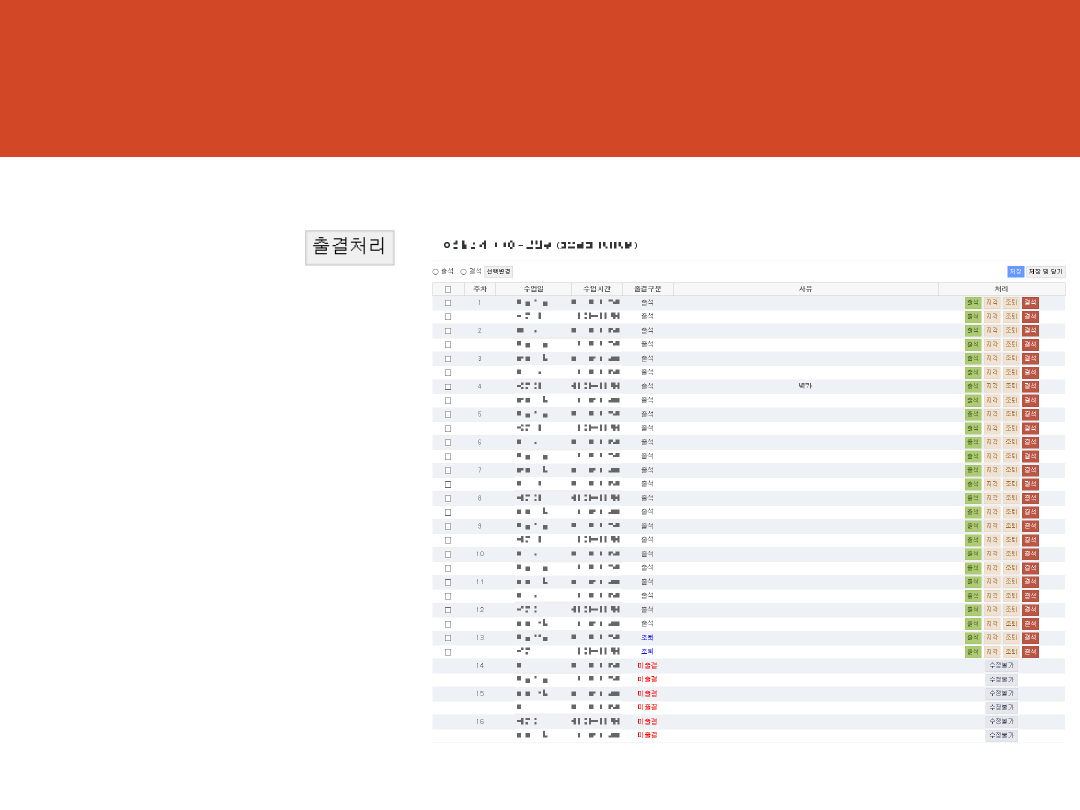Toggle the select-all checkbox in table header

[448, 289]
